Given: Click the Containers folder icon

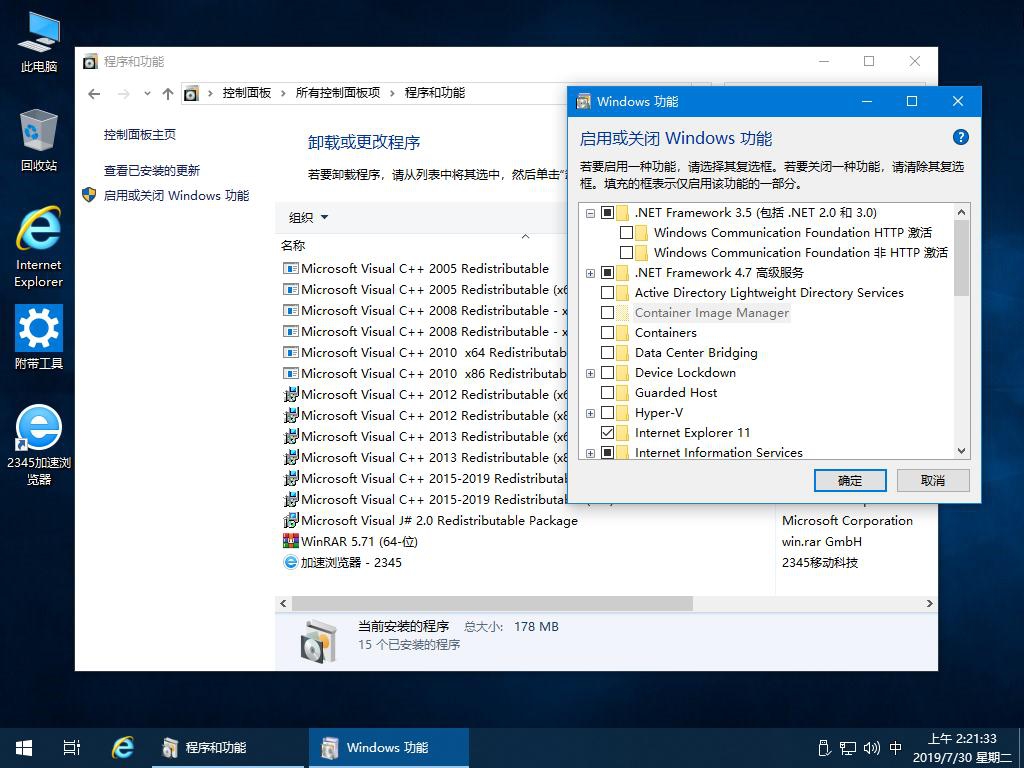Looking at the screenshot, I should 623,332.
